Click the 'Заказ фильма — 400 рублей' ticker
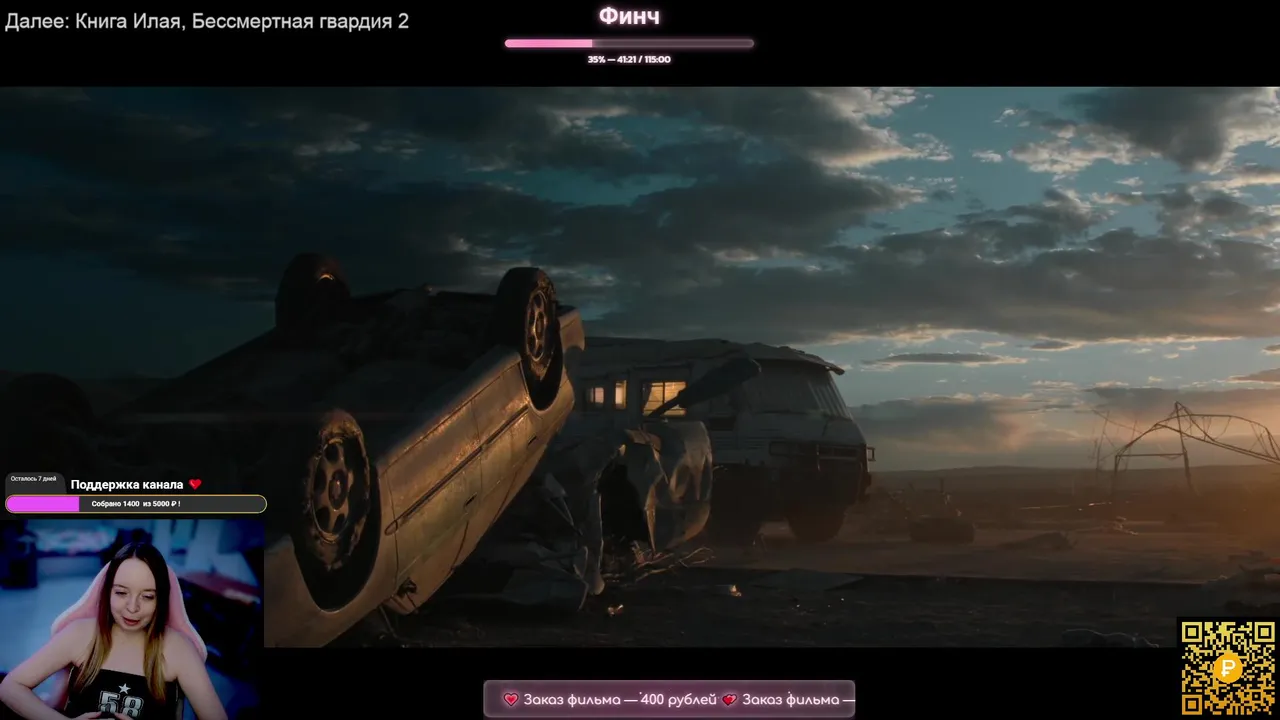The image size is (1280, 720). 669,699
